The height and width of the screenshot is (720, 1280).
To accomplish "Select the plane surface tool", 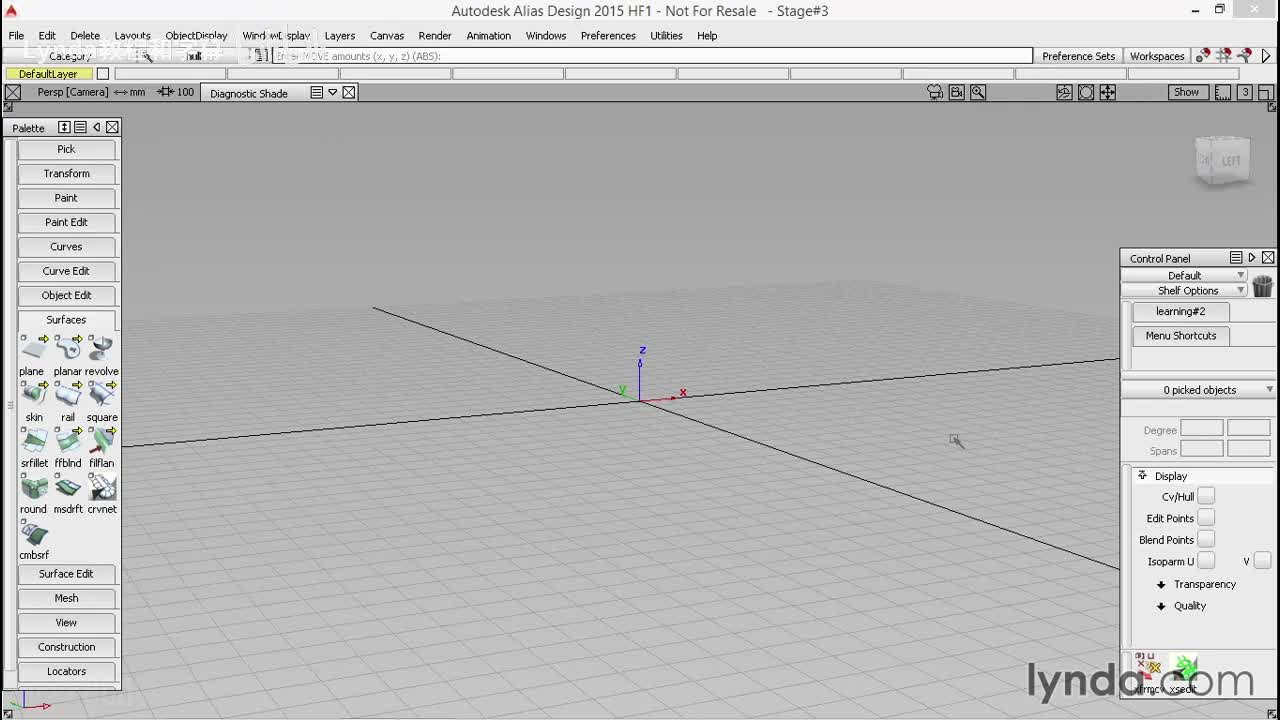I will pyautogui.click(x=34, y=348).
